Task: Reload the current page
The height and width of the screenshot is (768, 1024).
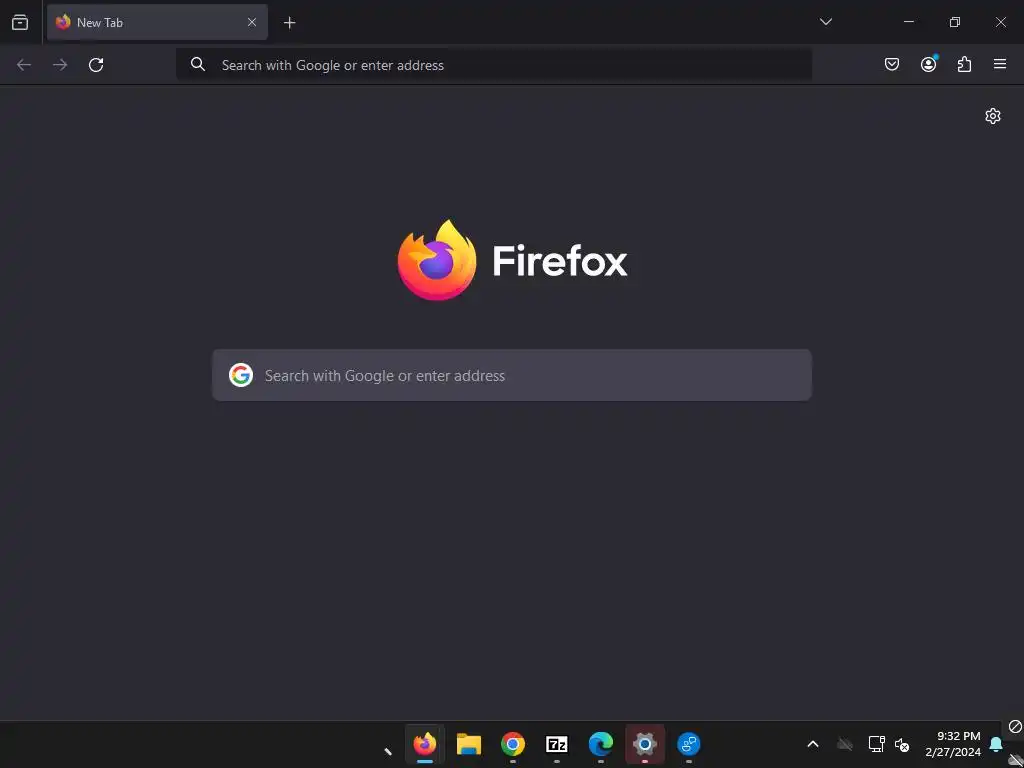Action: (x=96, y=65)
